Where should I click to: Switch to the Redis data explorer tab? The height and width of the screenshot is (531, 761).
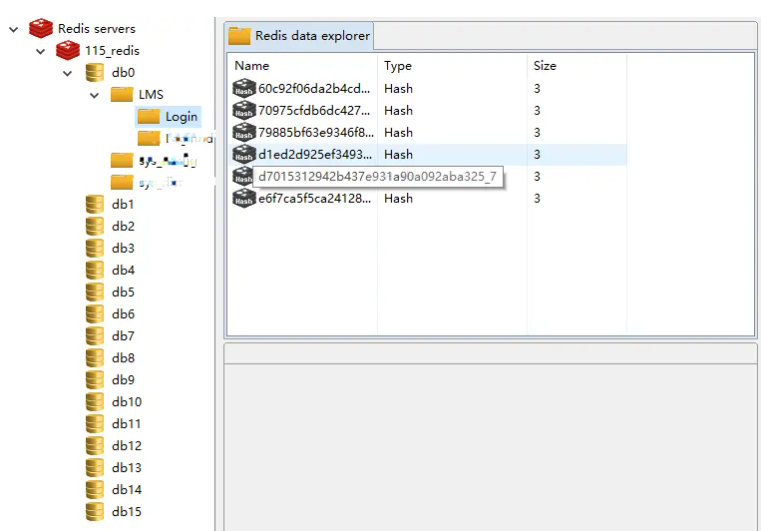click(x=299, y=36)
